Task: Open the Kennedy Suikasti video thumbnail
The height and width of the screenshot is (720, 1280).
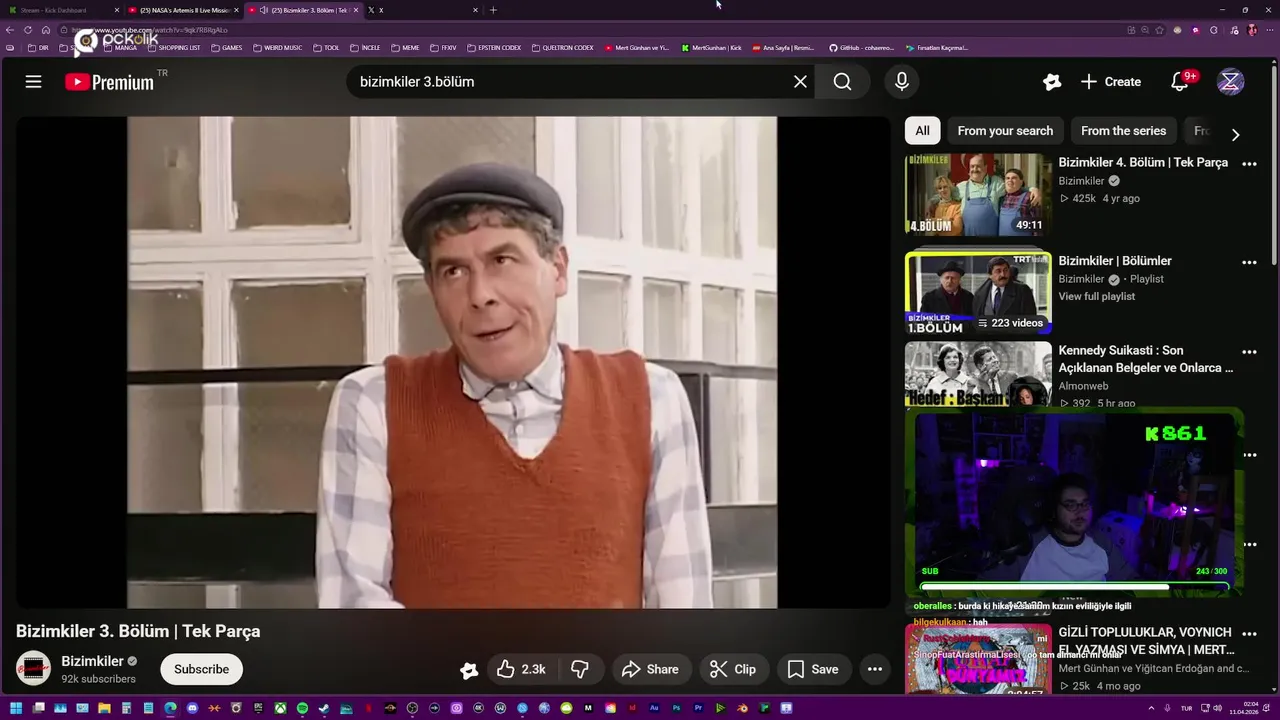Action: pos(978,374)
